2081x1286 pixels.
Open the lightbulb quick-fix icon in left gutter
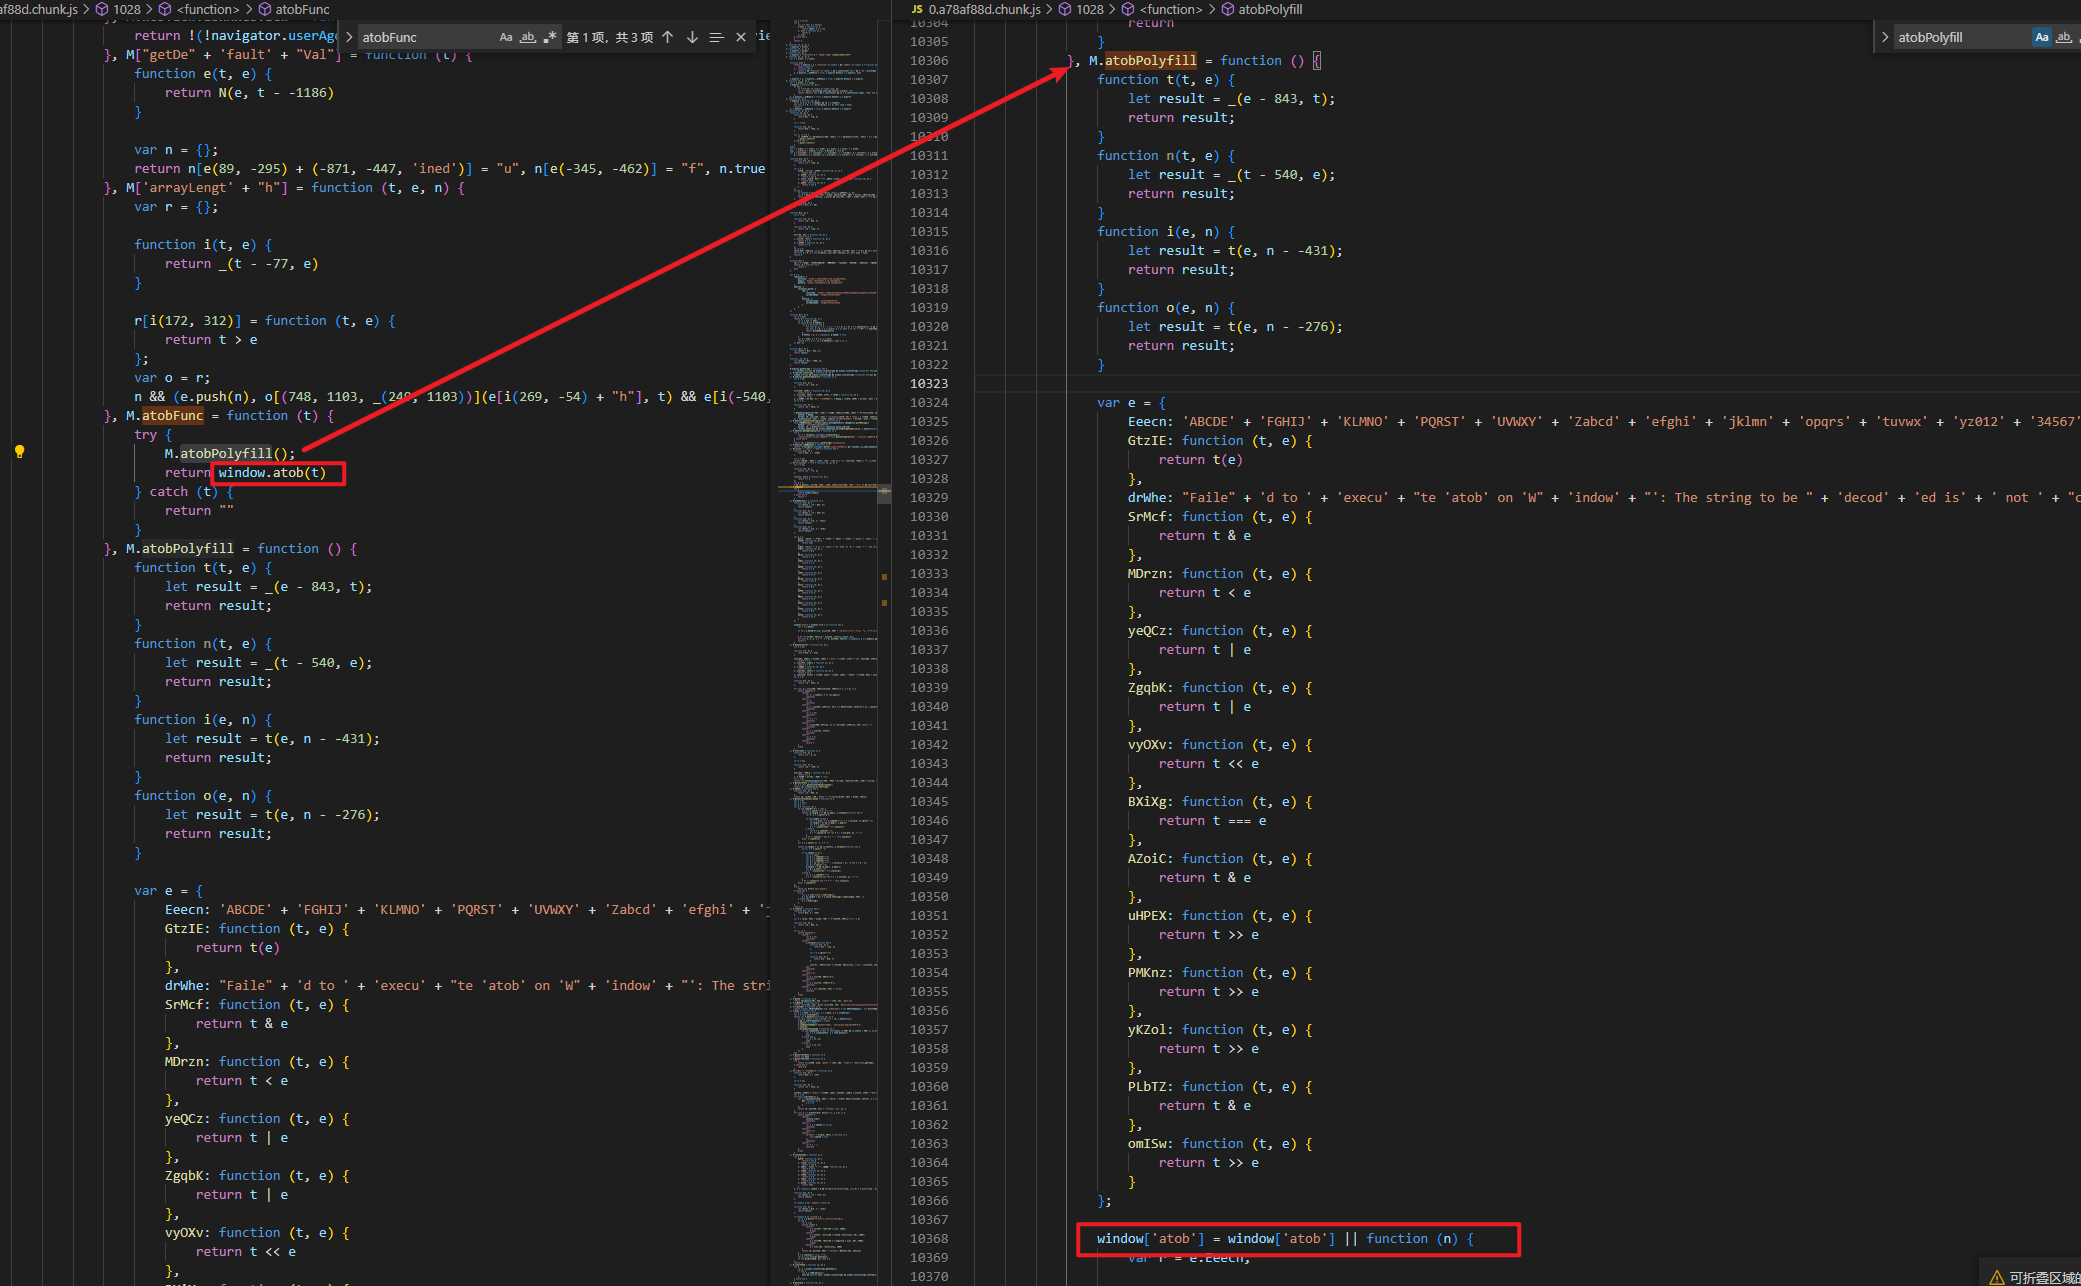tap(19, 452)
